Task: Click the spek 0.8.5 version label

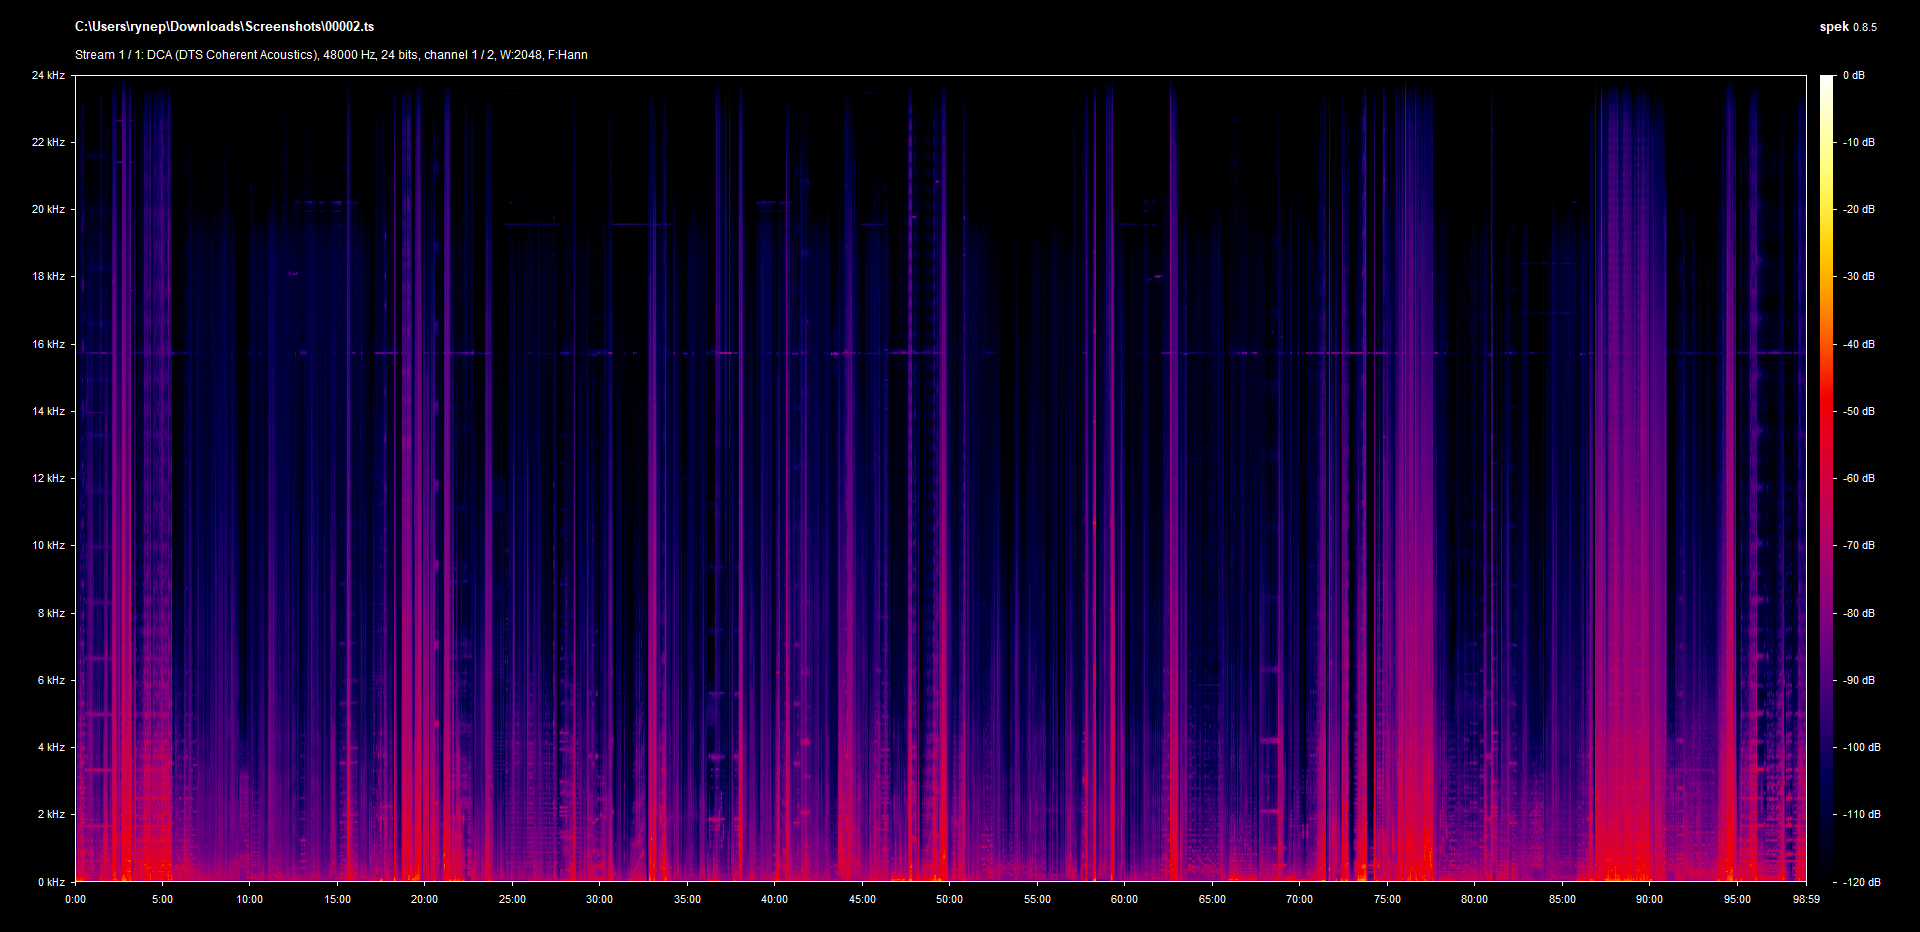Action: click(x=1847, y=27)
